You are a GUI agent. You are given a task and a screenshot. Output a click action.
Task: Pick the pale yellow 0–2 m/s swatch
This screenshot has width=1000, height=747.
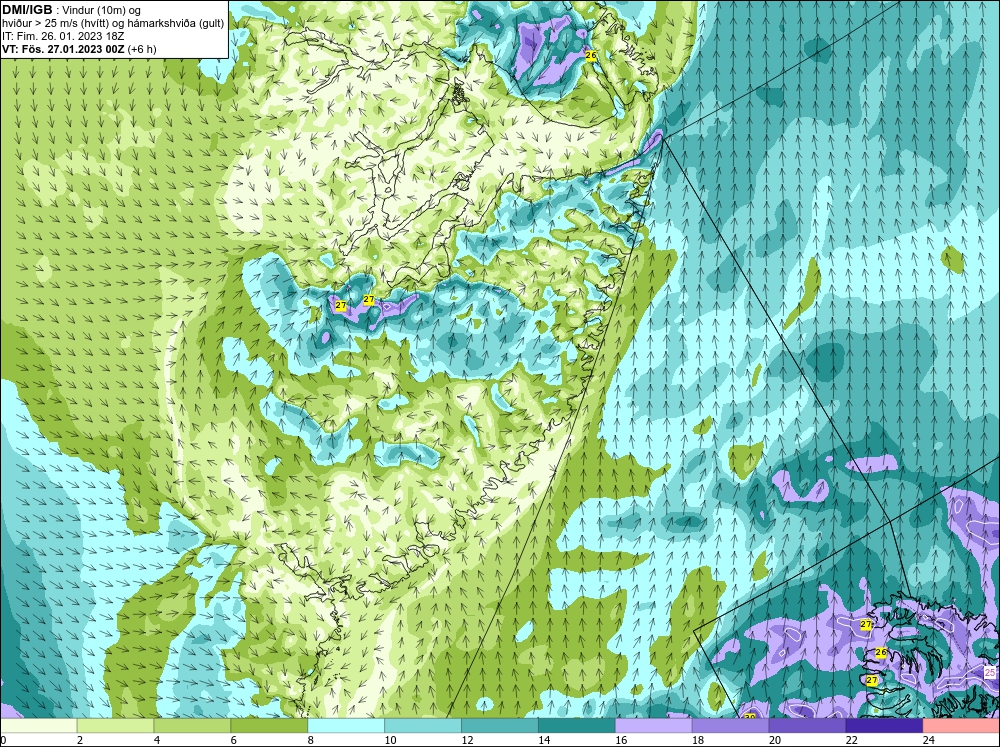[38, 726]
